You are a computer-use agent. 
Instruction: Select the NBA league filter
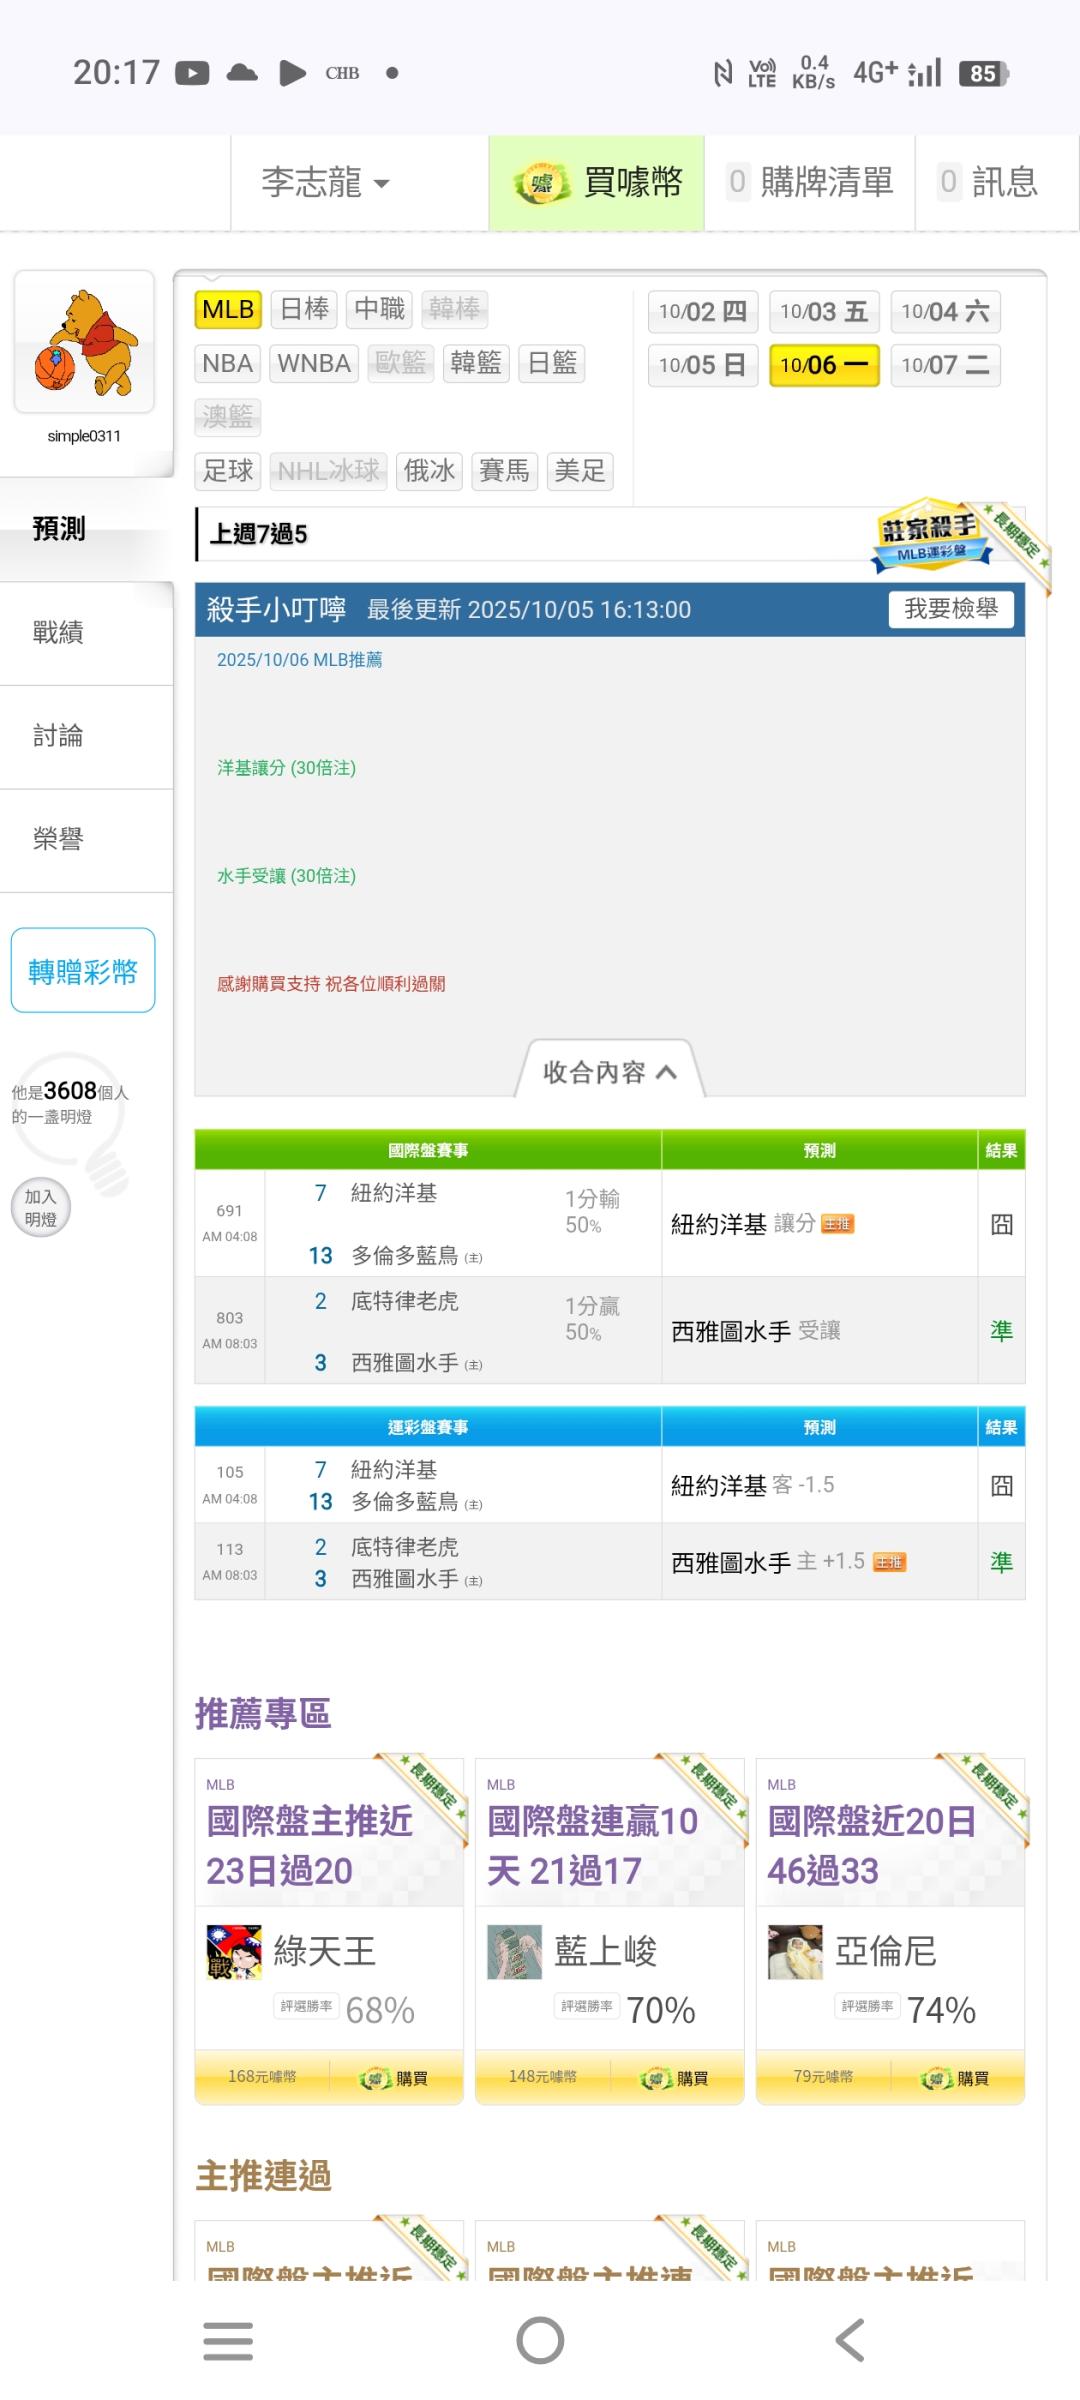click(227, 363)
